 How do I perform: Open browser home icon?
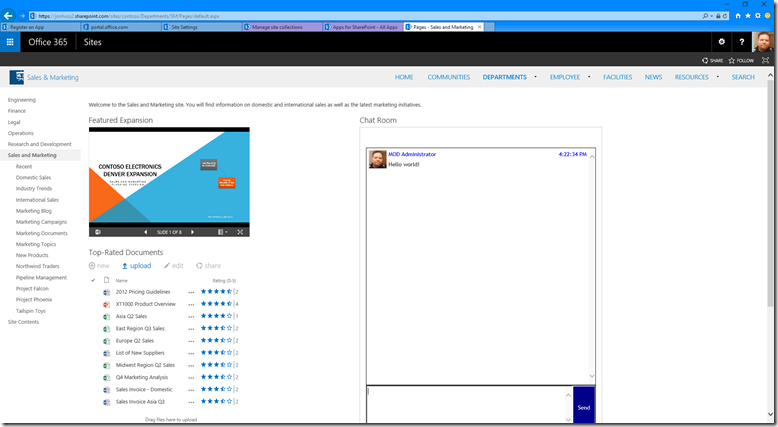click(x=738, y=16)
